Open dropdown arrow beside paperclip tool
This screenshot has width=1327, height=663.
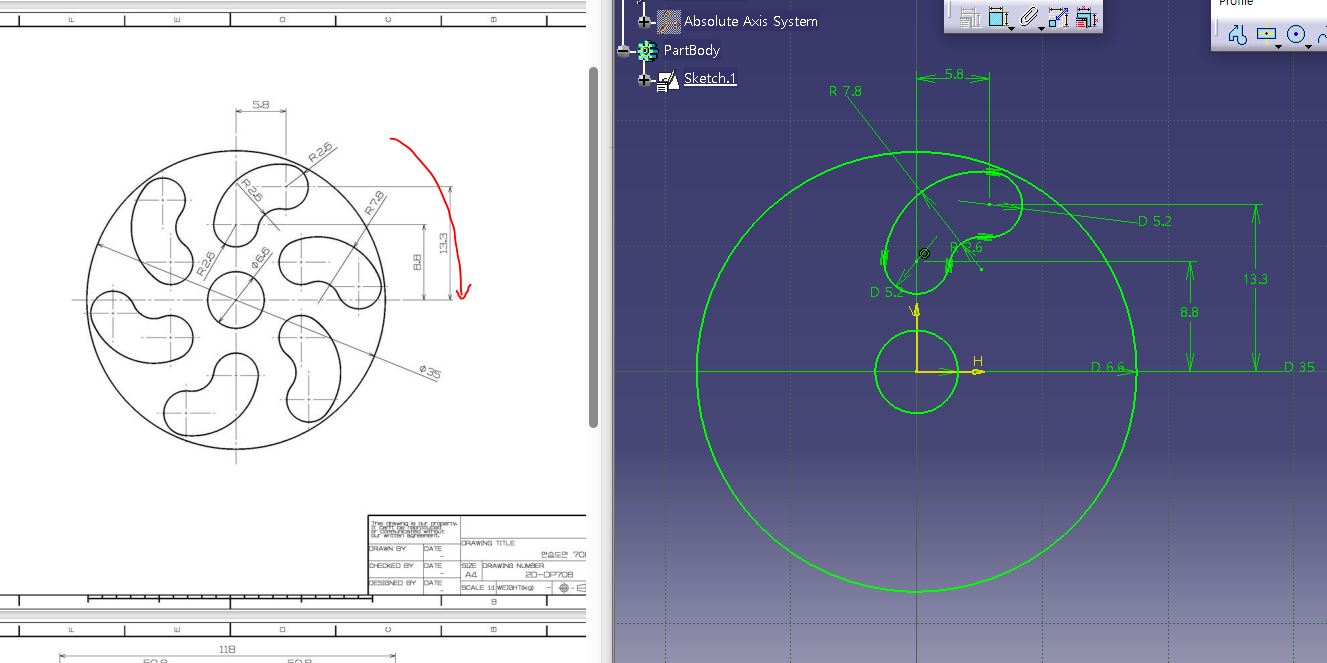pos(1043,27)
